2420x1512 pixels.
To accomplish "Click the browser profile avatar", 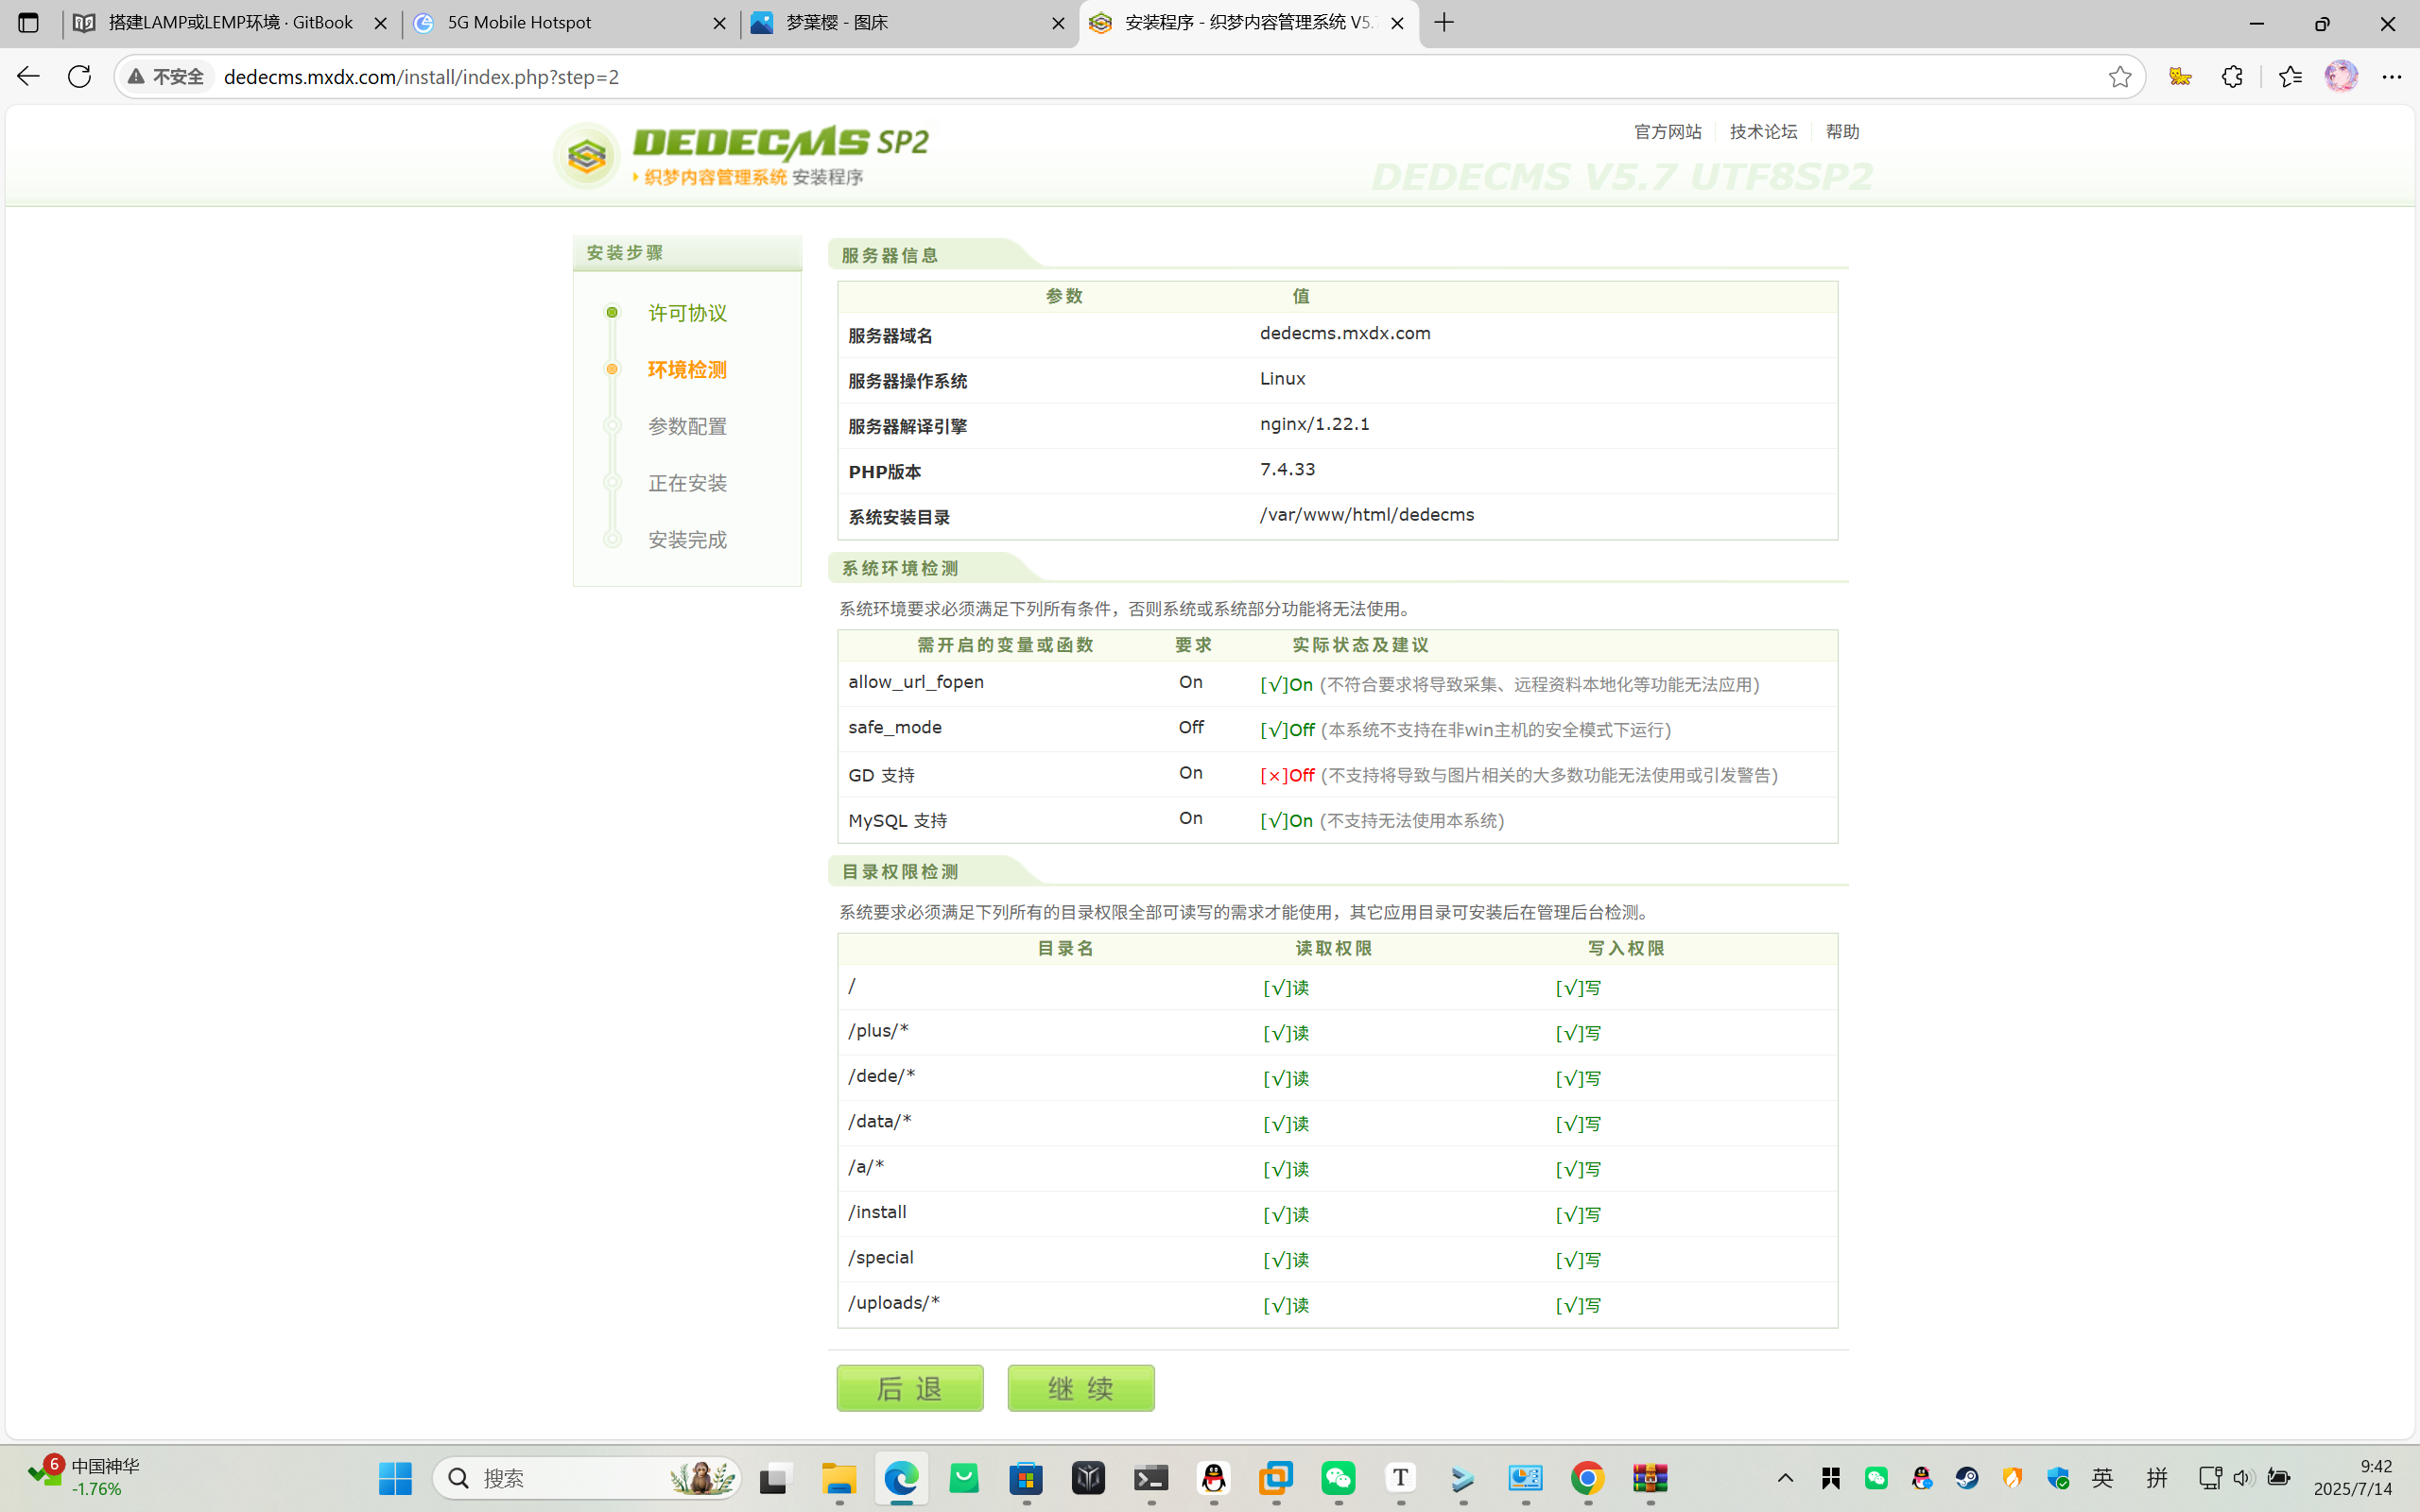I will click(2341, 77).
